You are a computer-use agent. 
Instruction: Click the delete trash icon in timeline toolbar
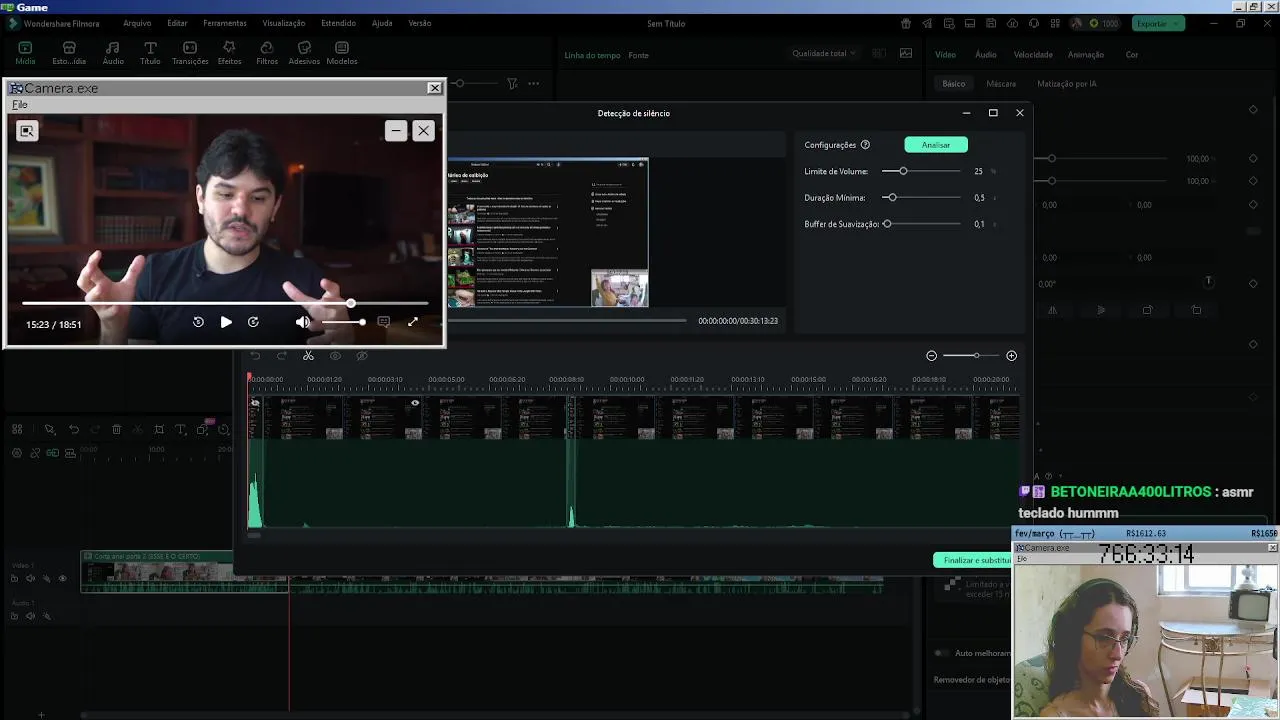click(116, 429)
